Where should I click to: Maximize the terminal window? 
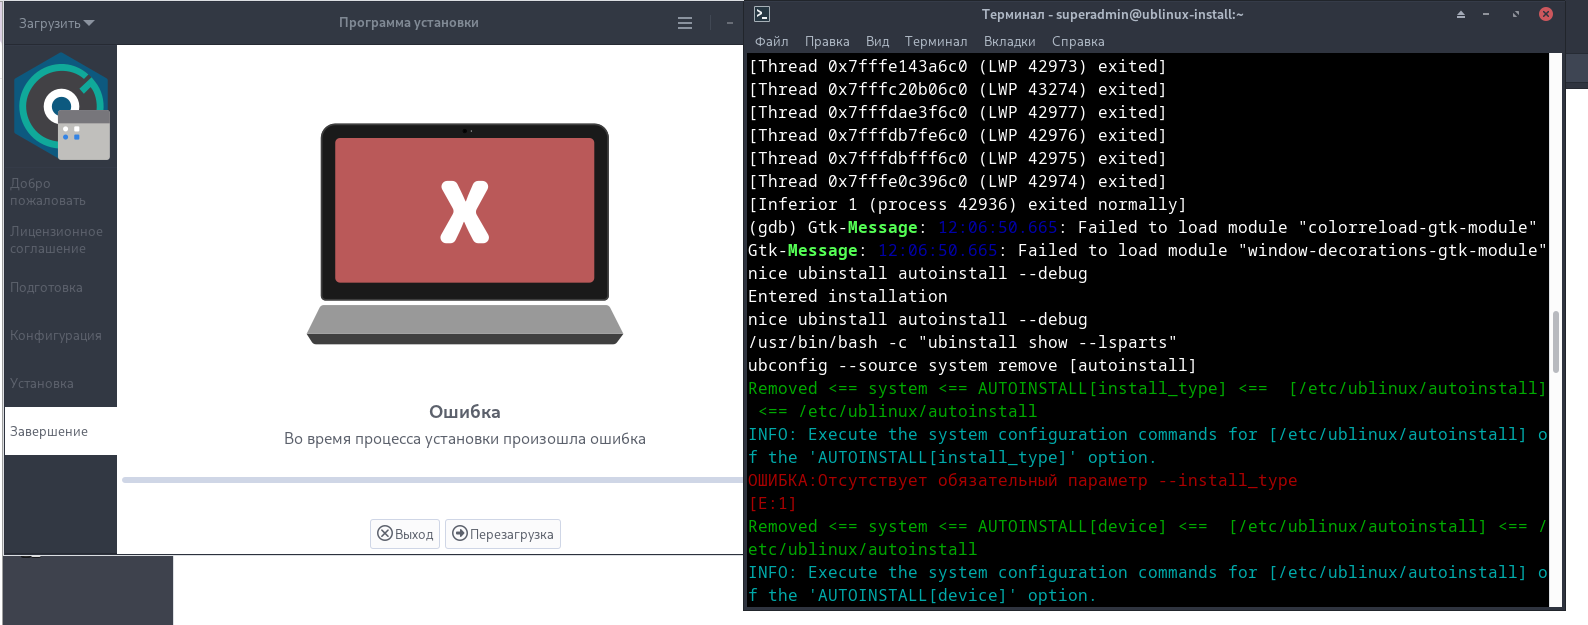point(1516,14)
